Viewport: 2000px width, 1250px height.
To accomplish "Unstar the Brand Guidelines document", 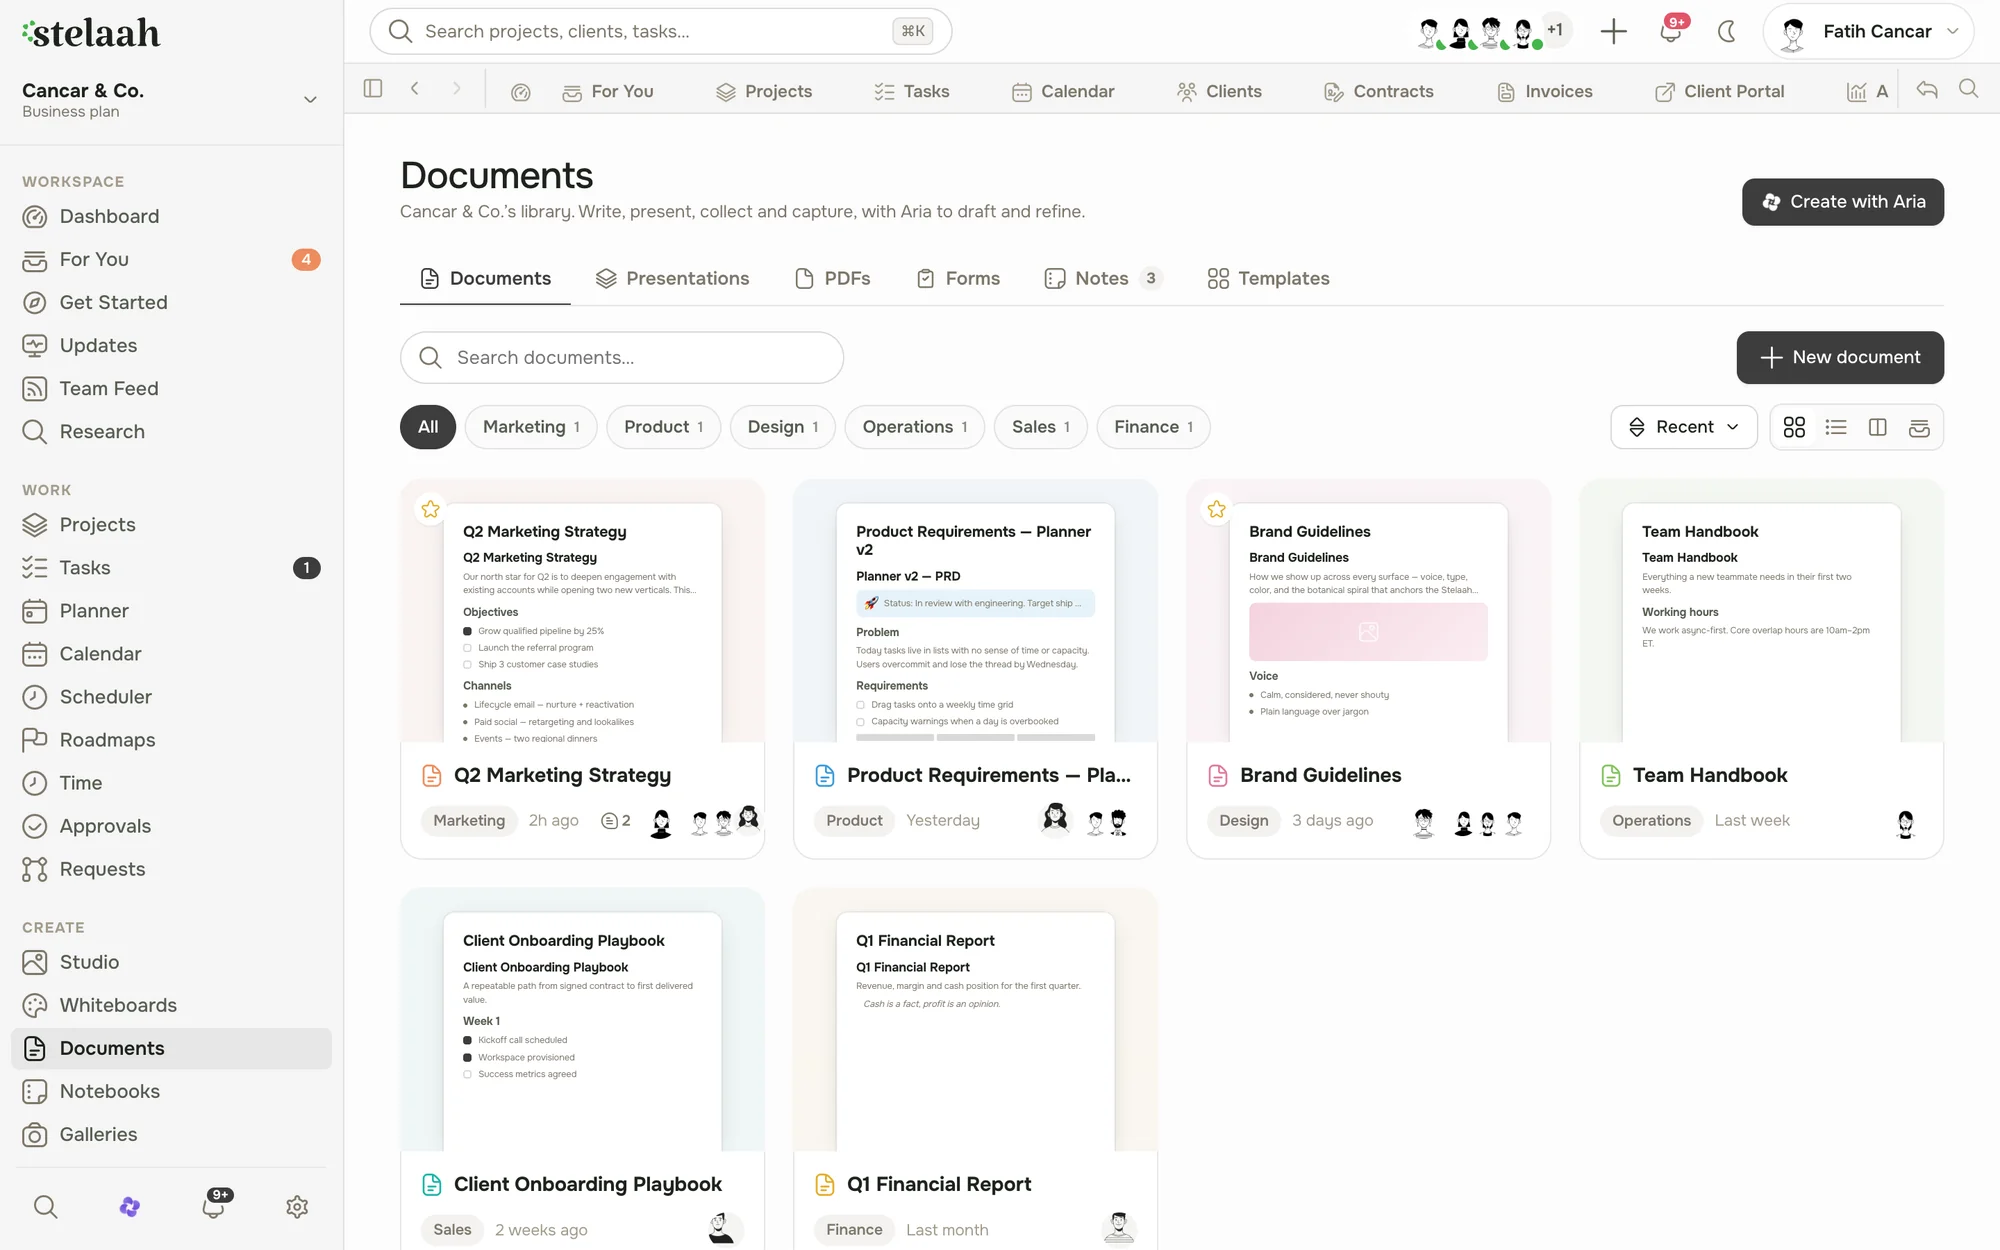I will (1217, 509).
